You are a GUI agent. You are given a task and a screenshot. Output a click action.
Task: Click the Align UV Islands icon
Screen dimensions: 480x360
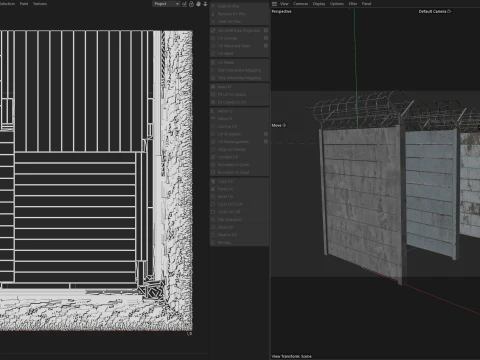point(213,149)
